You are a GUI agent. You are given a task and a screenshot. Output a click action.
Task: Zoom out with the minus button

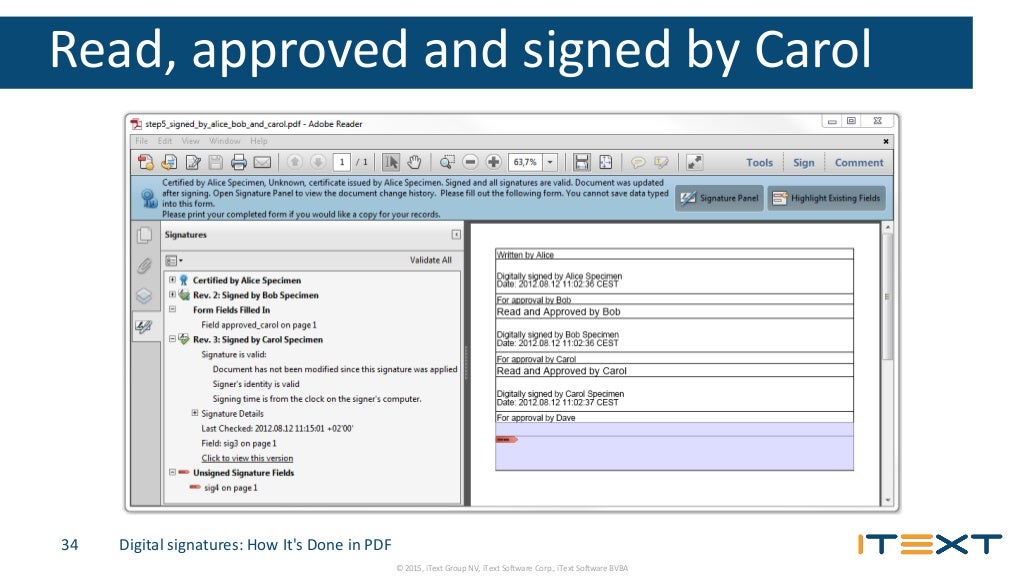[x=470, y=162]
